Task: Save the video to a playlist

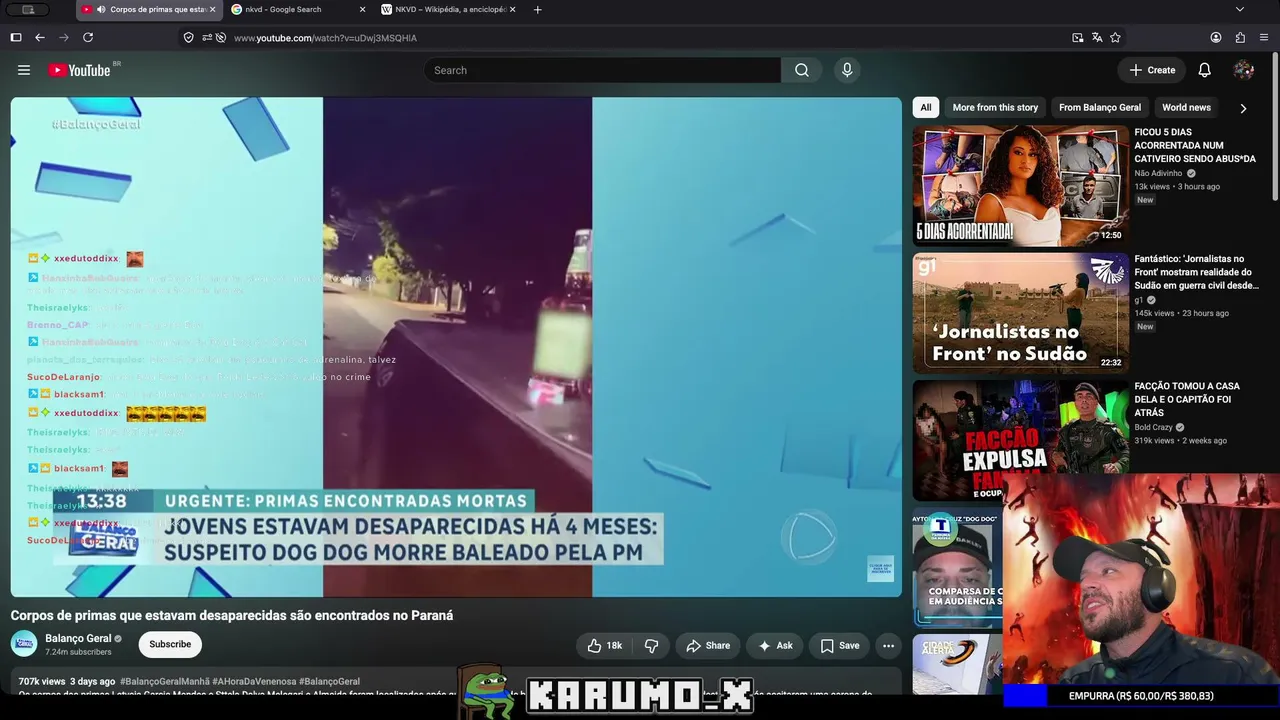Action: [x=840, y=646]
